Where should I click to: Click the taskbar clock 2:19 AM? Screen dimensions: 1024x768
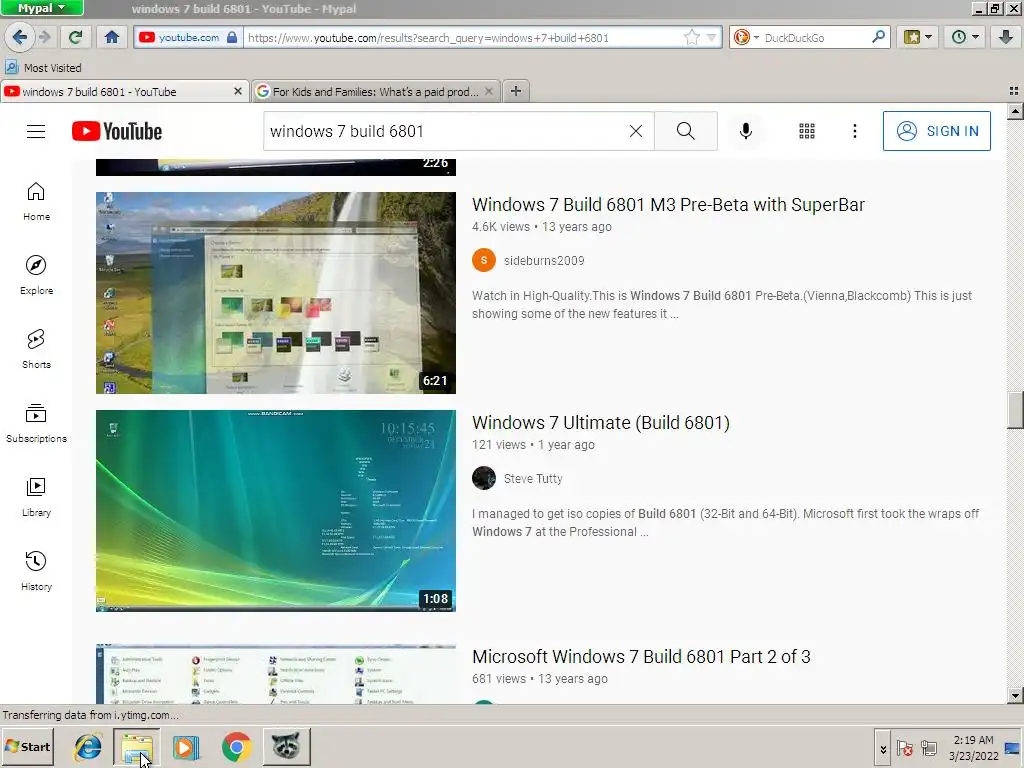pyautogui.click(x=973, y=748)
